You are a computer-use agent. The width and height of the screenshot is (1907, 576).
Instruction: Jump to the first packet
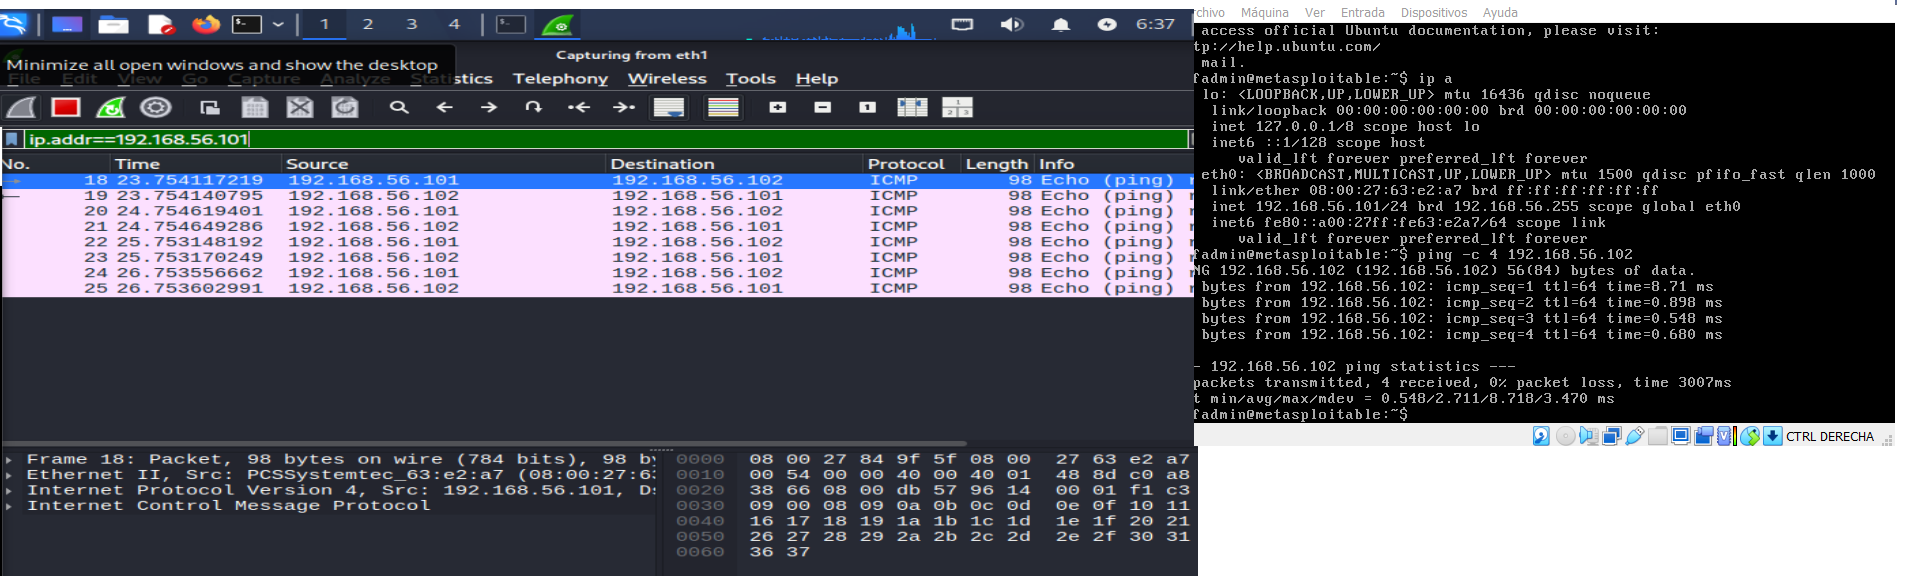pyautogui.click(x=579, y=107)
